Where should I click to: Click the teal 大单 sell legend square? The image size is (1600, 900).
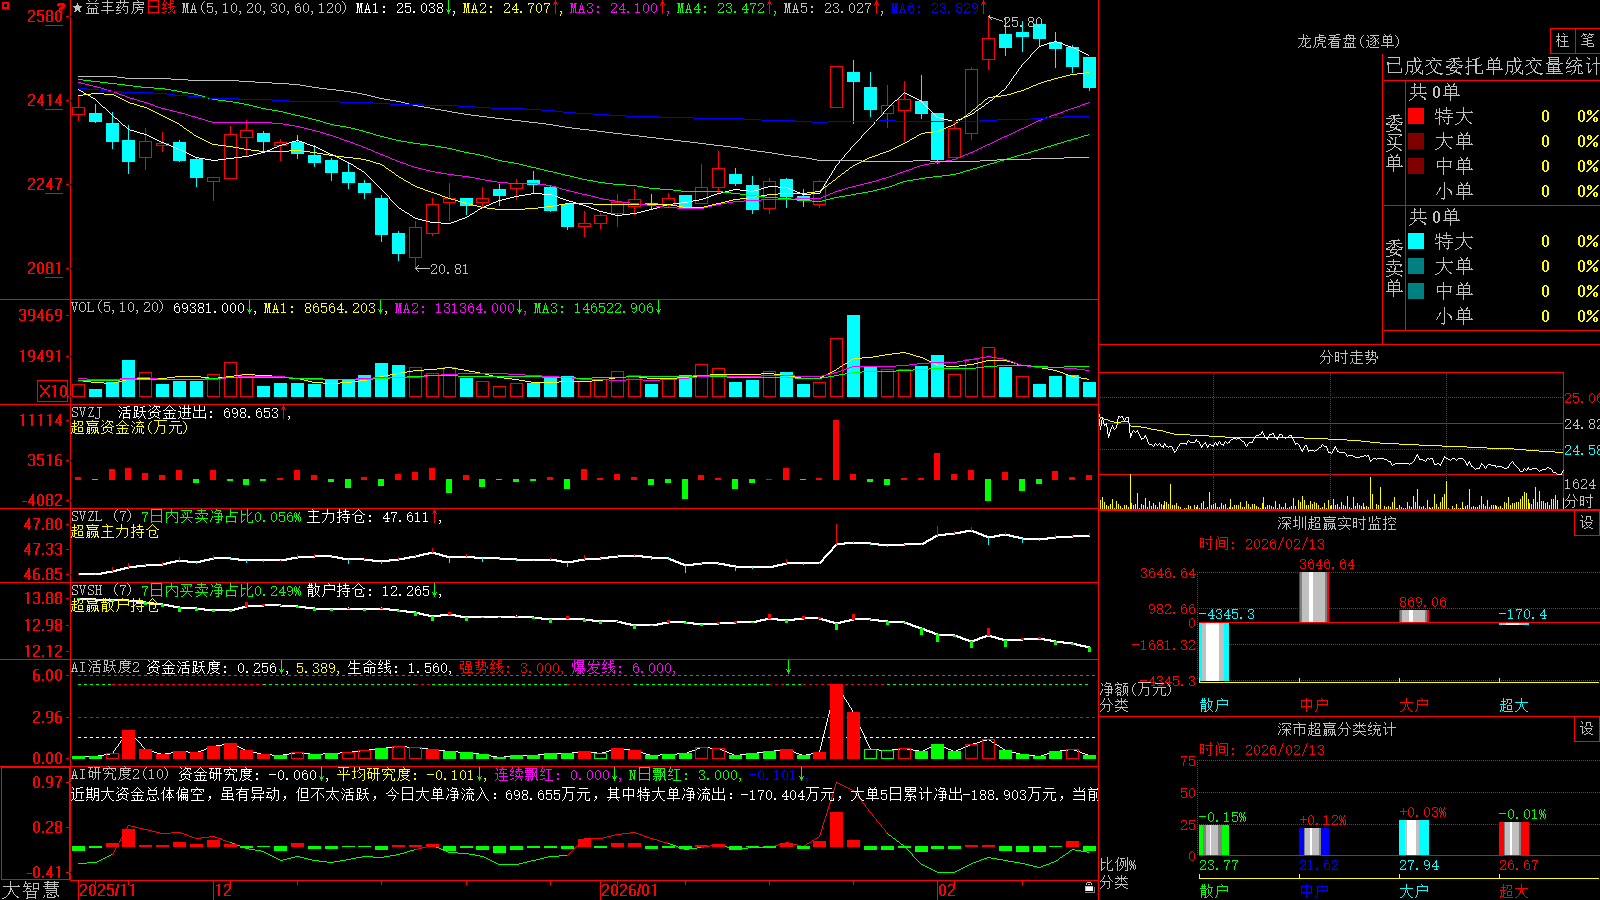click(x=1416, y=266)
